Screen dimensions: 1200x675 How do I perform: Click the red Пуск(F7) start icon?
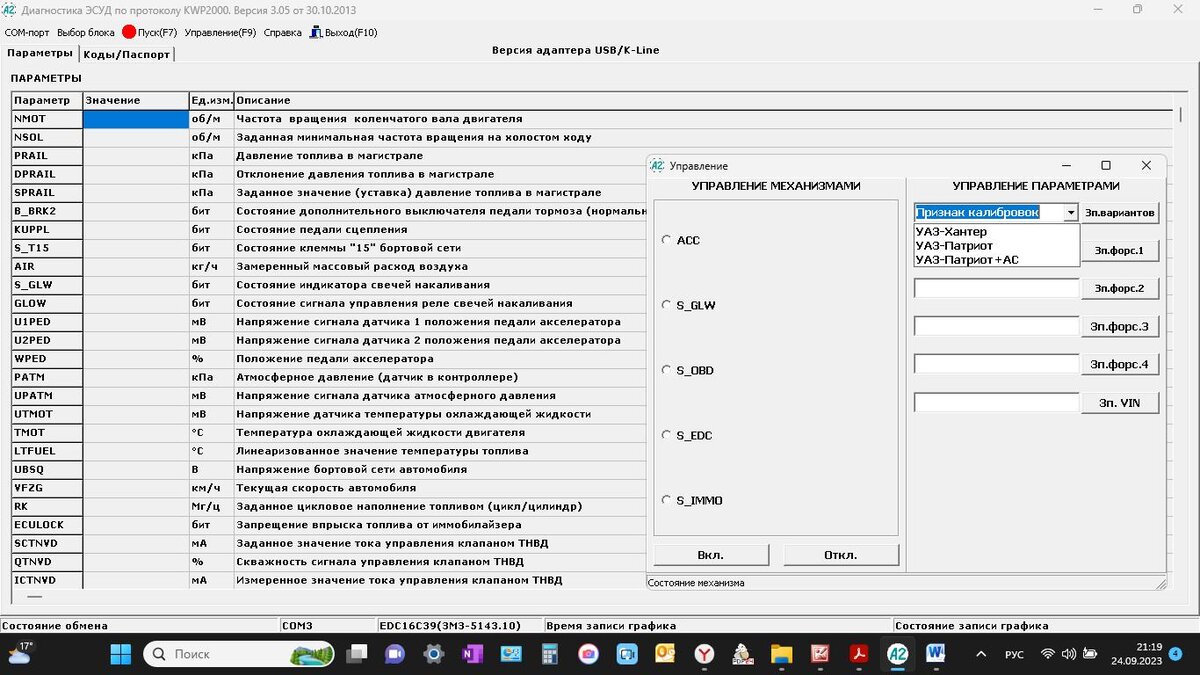click(129, 32)
